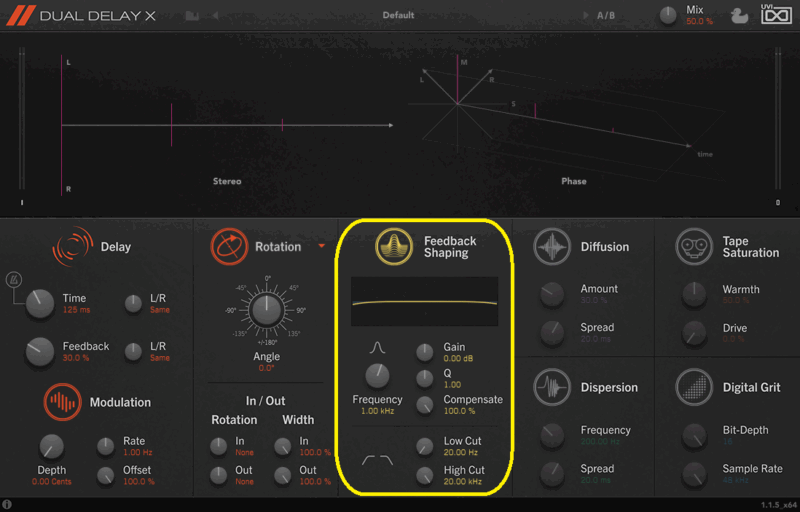Screen dimensions: 800x512
Task: Click the Diffusion Amount knob
Action: coord(552,294)
